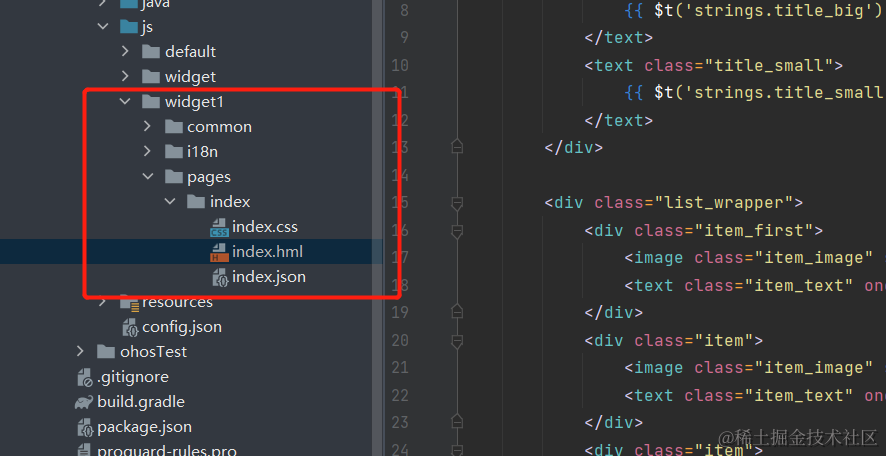
Task: Click the HTML file icon for index.html
Action: (219, 252)
